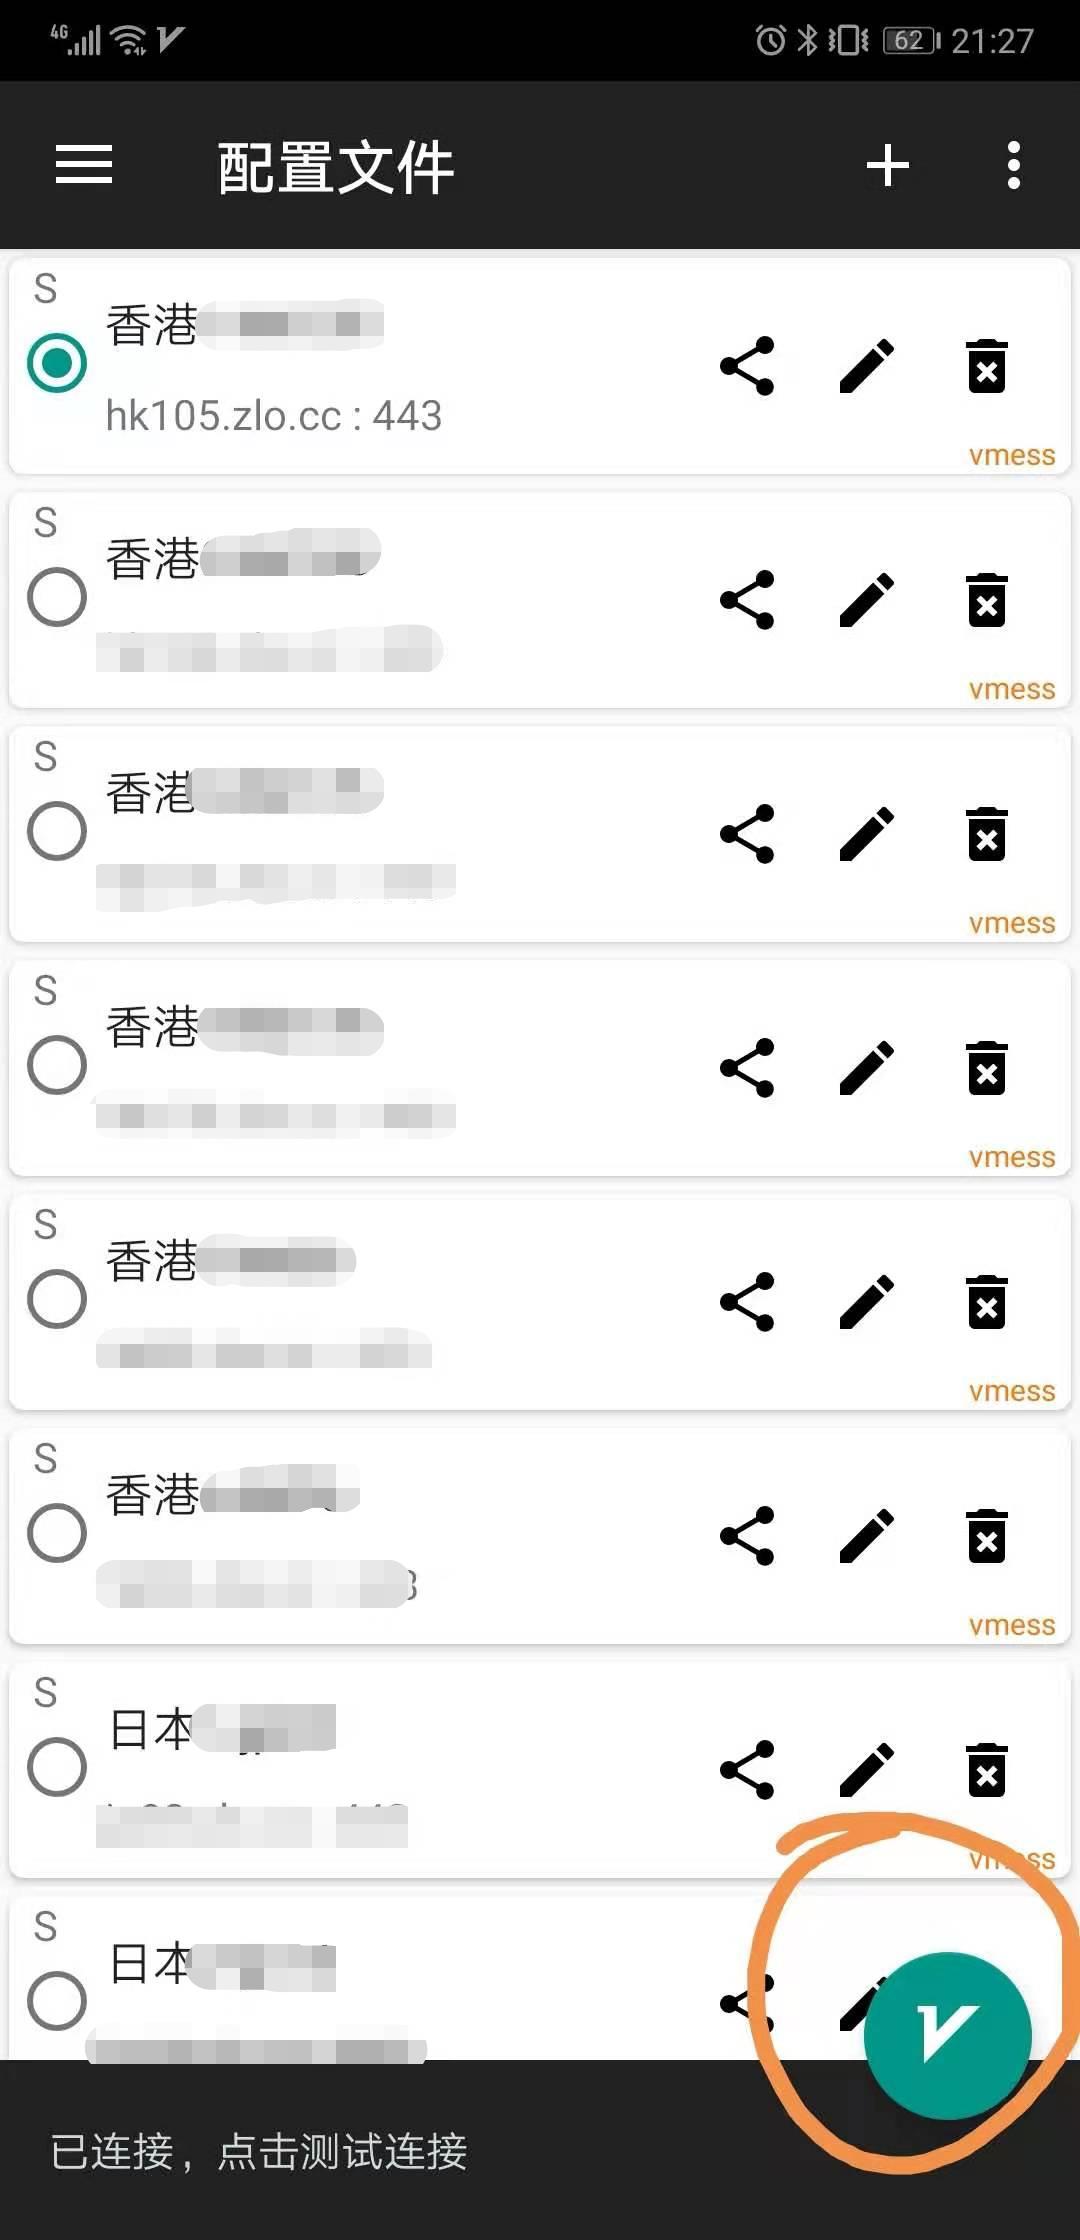Delete the hk105.zlo.cc server config
The height and width of the screenshot is (2240, 1080).
(x=986, y=366)
